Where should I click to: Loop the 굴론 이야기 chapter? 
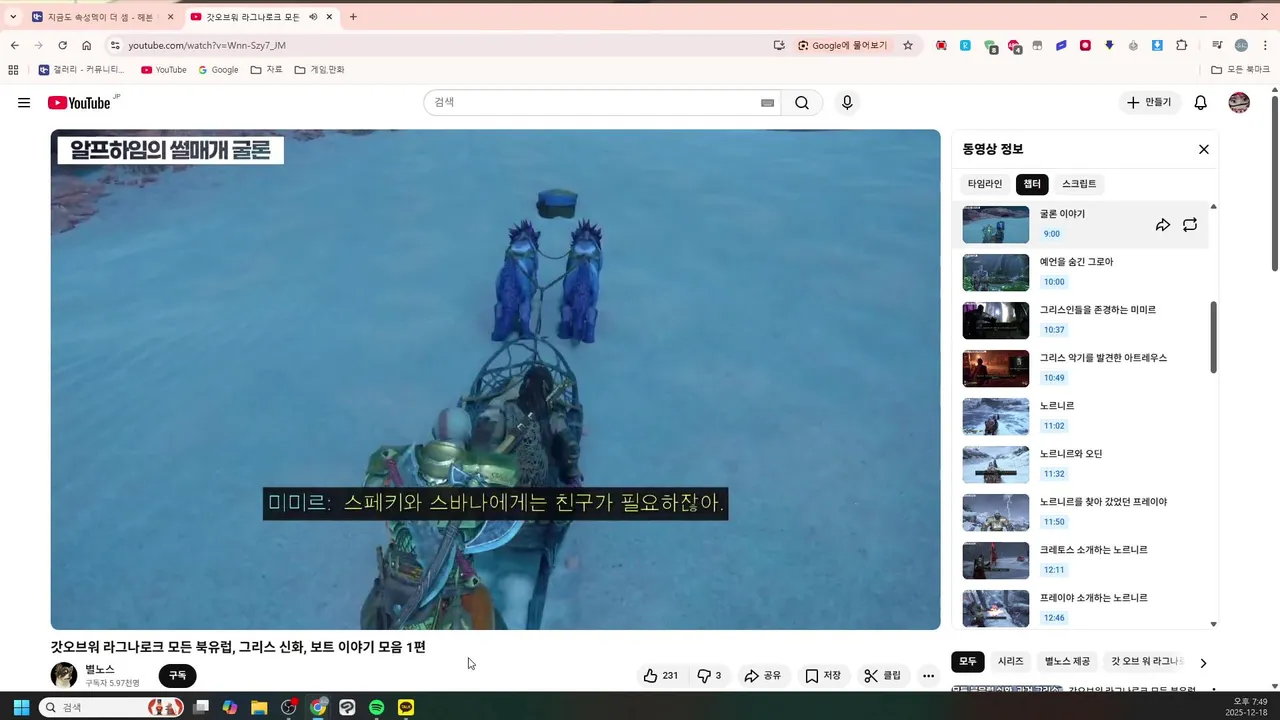pos(1190,225)
